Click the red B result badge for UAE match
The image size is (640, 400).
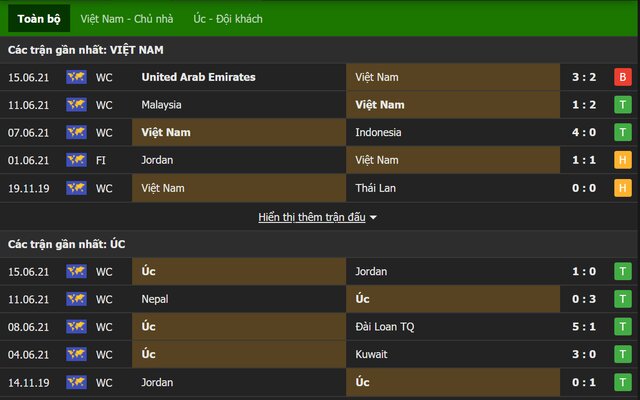point(621,77)
